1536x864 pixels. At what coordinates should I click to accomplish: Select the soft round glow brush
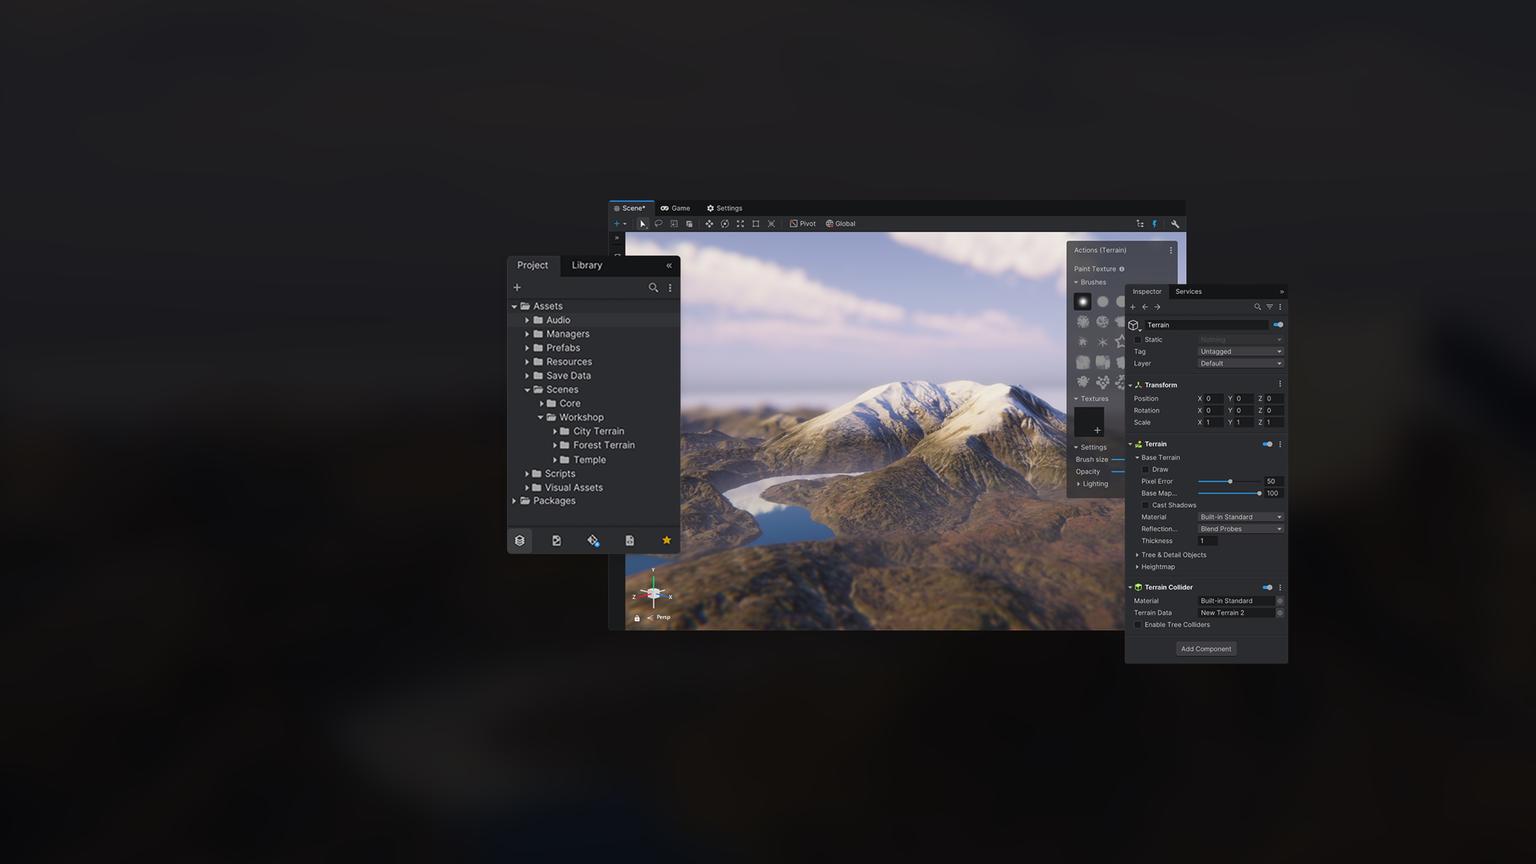(x=1083, y=302)
